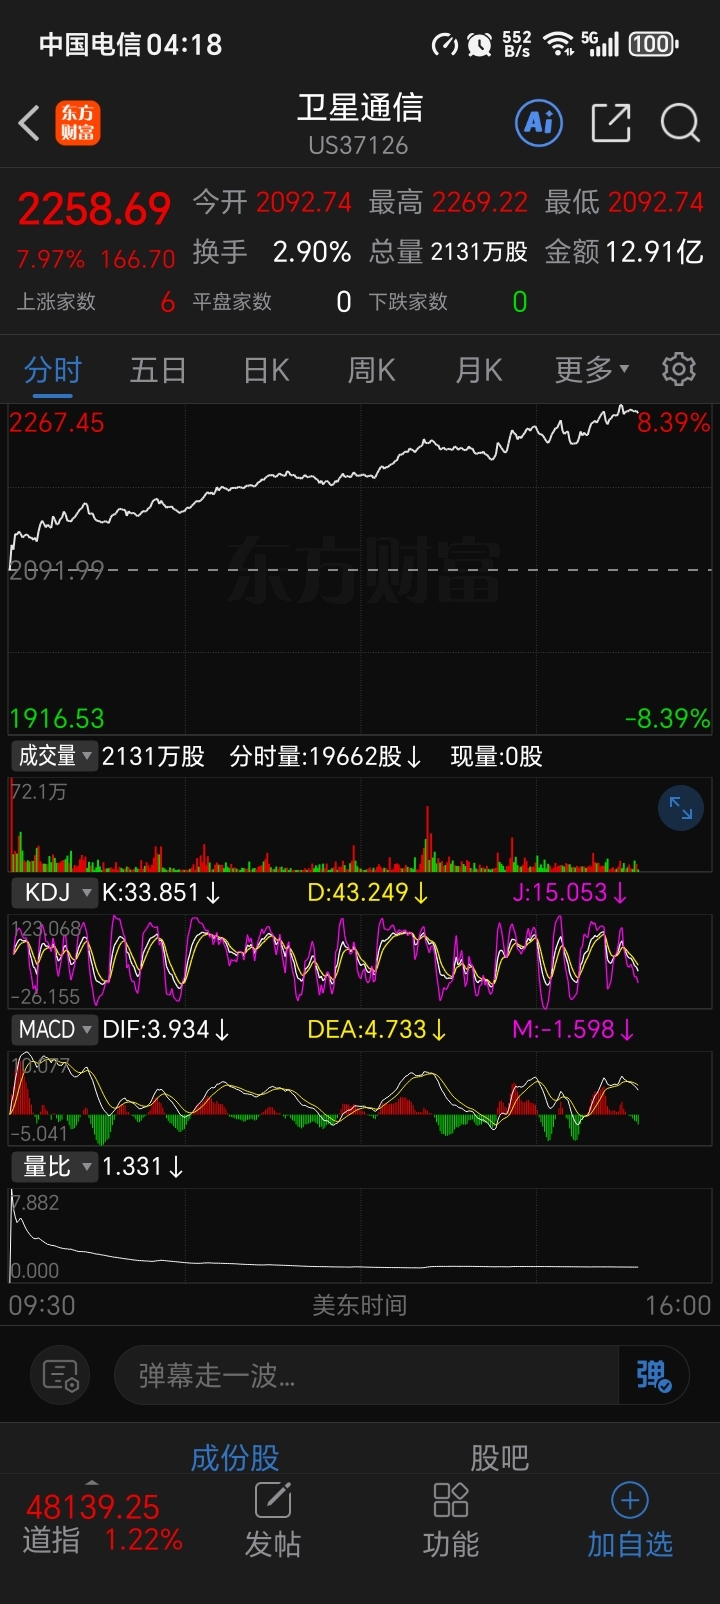The height and width of the screenshot is (1604, 720).
Task: Tap the 卫星通信 title
Action: (360, 108)
